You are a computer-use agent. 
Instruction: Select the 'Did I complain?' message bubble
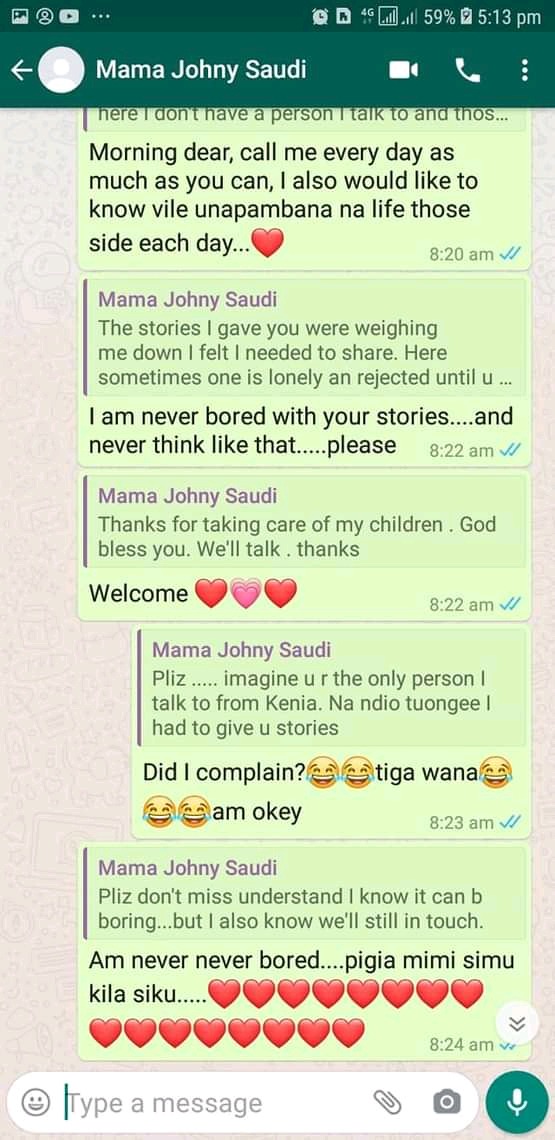point(332,731)
